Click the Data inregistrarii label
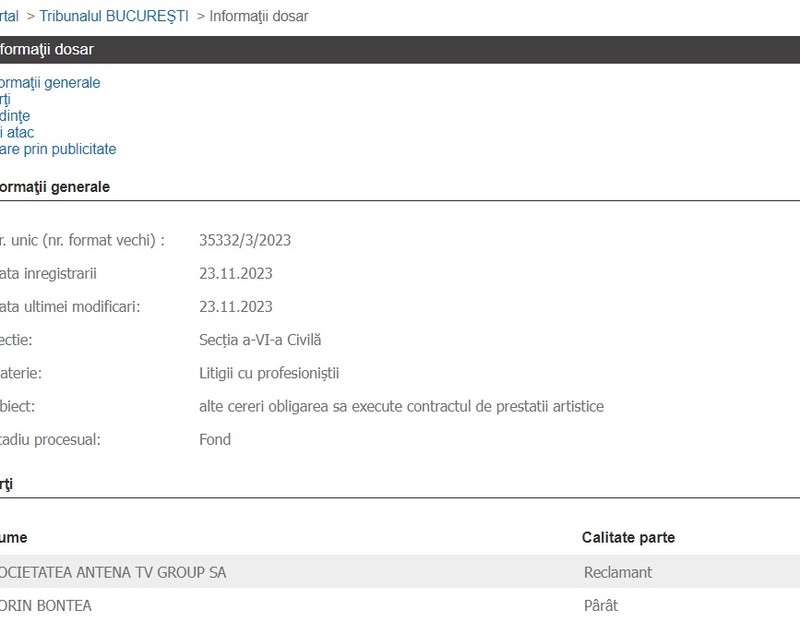Screen dimensions: 800x634 click(x=48, y=273)
